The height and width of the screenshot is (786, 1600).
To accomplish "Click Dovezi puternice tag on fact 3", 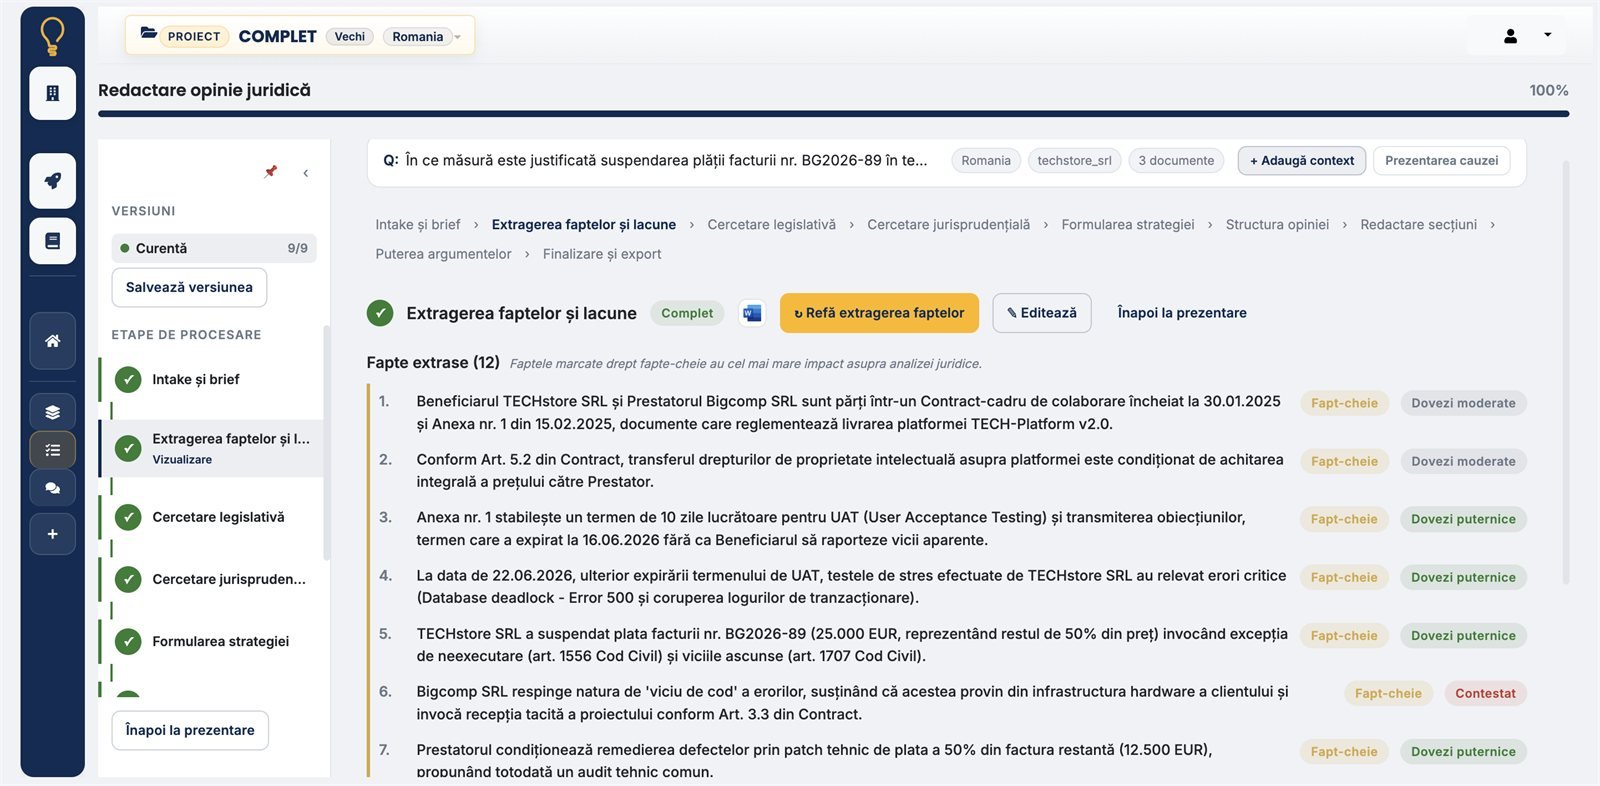I will [1463, 519].
